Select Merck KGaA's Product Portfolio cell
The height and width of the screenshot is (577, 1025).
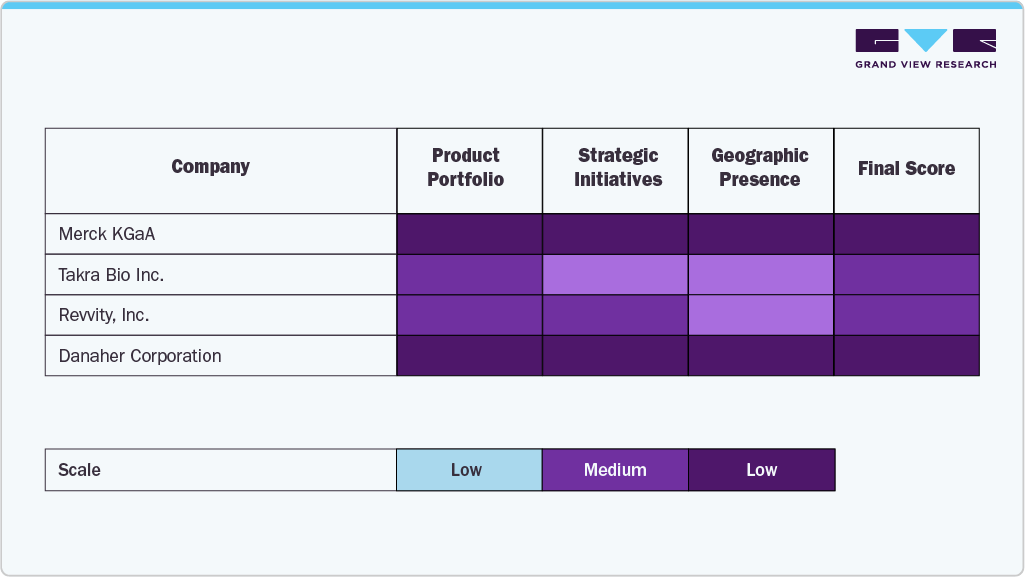pos(469,234)
